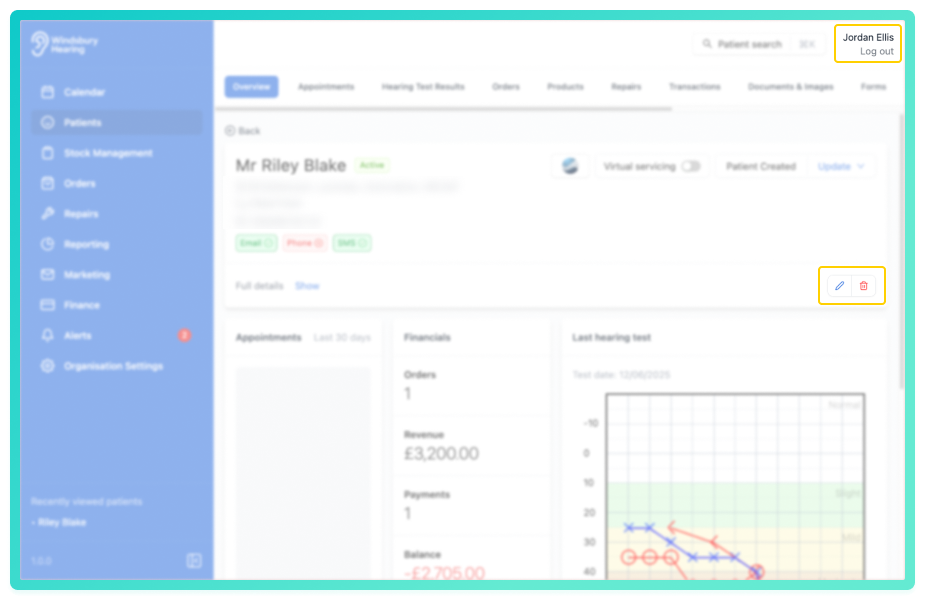Click the red trash delete icon
This screenshot has height=600, width=925.
[864, 286]
